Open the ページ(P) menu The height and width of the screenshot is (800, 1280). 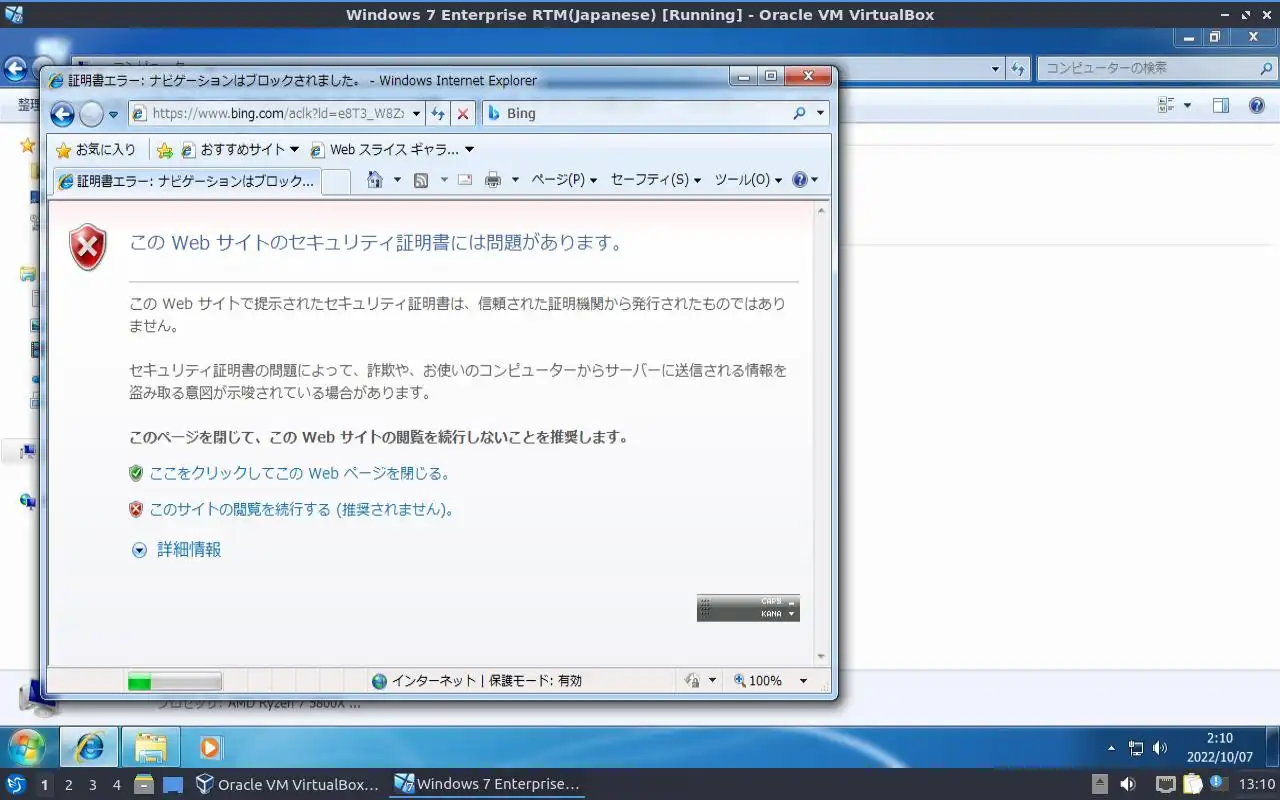point(564,180)
